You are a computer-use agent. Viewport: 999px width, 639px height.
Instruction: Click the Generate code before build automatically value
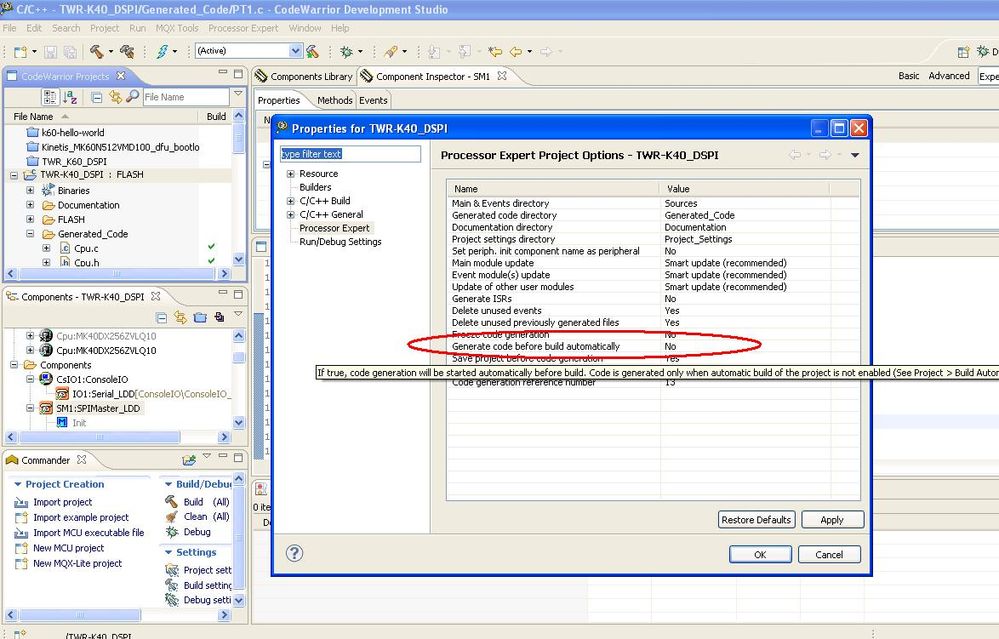tap(670, 347)
